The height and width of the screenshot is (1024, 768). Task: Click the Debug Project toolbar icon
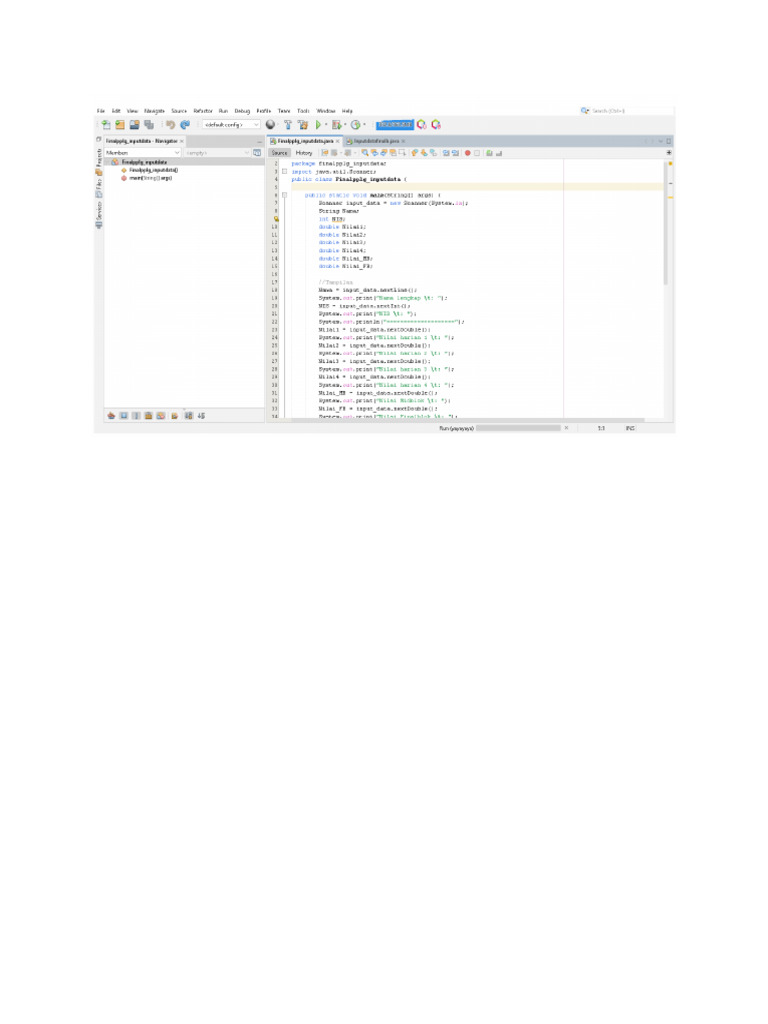337,125
